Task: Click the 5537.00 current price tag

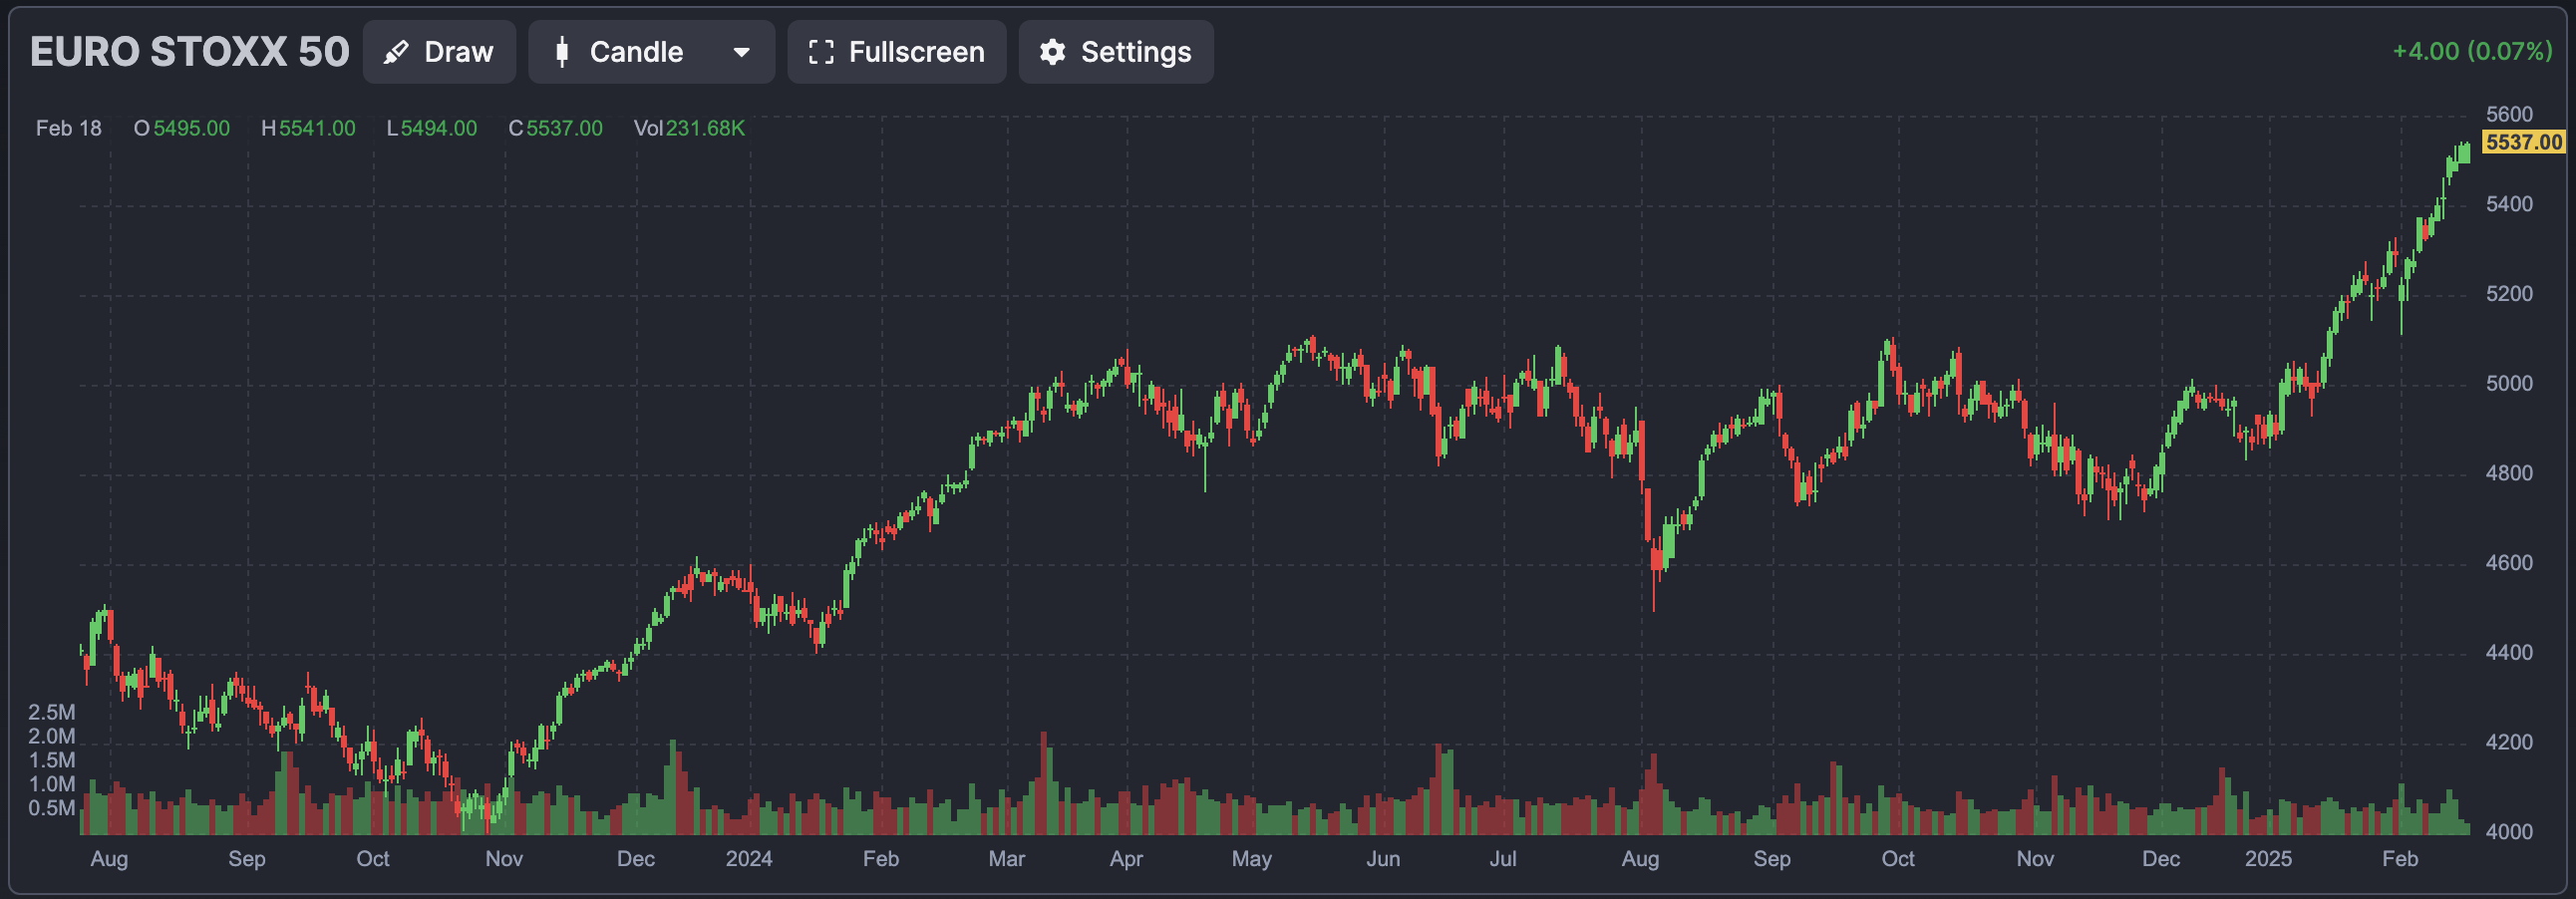Action: pos(2523,142)
